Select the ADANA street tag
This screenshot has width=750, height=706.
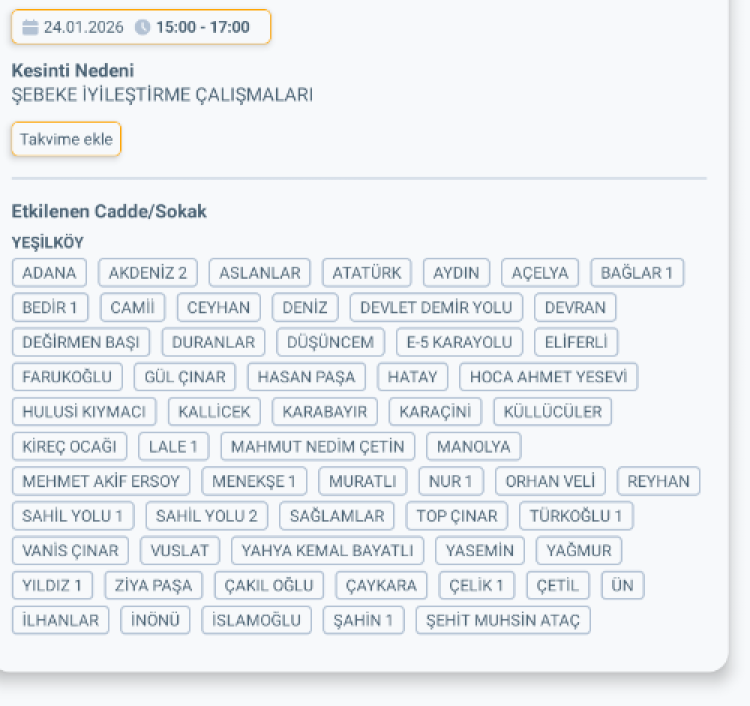click(x=49, y=273)
